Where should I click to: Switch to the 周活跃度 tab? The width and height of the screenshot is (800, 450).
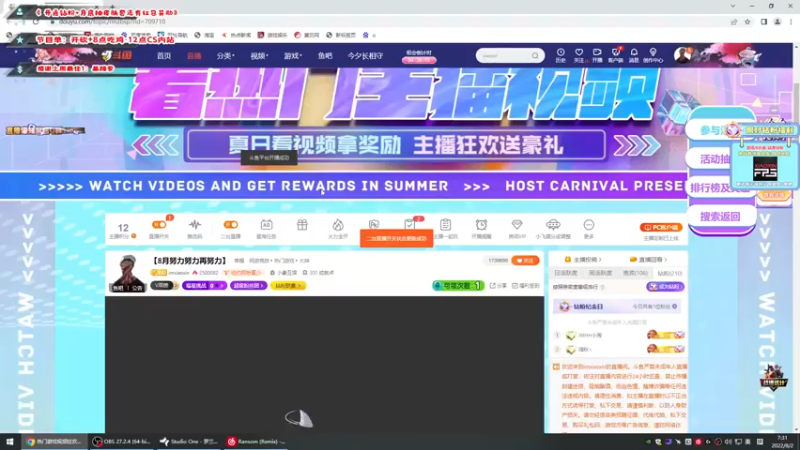[x=601, y=273]
